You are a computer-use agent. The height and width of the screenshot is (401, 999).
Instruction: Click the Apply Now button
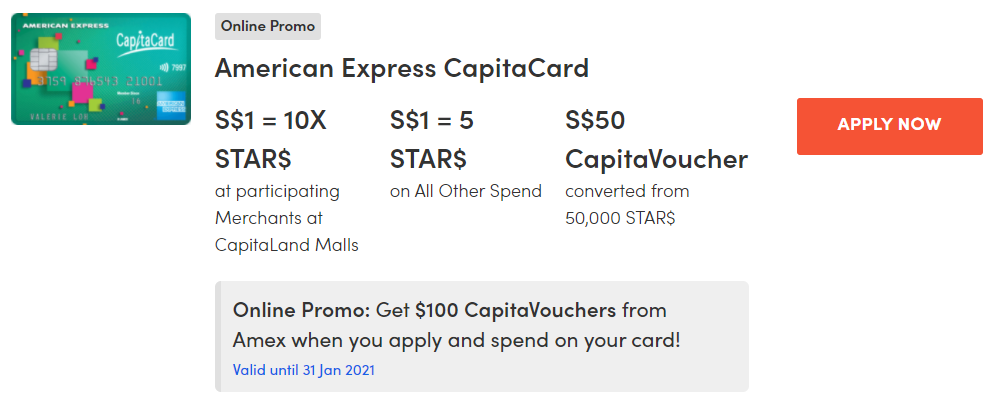pyautogui.click(x=889, y=125)
